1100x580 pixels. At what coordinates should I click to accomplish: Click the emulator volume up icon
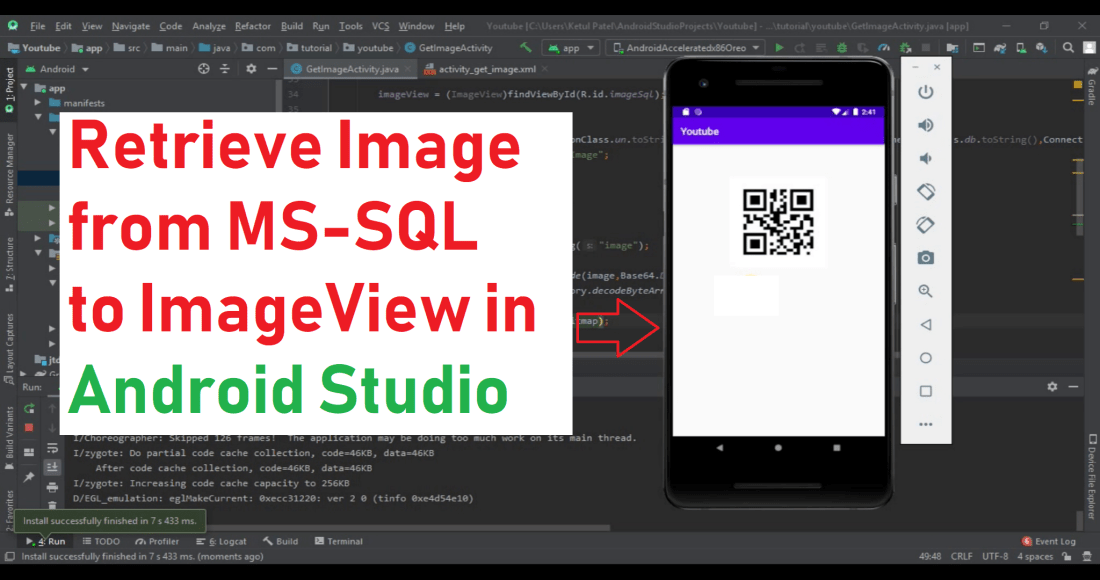pos(926,125)
